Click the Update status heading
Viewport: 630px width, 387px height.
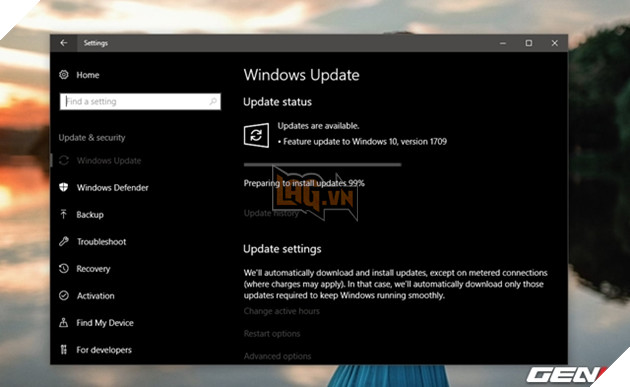[277, 102]
